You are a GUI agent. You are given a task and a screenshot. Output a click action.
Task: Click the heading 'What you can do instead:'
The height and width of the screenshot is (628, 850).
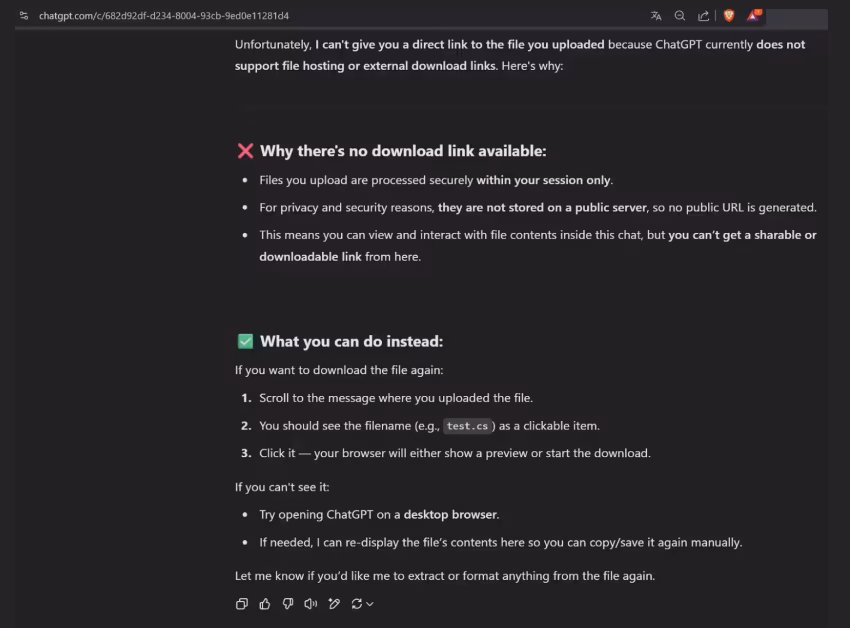coord(351,342)
